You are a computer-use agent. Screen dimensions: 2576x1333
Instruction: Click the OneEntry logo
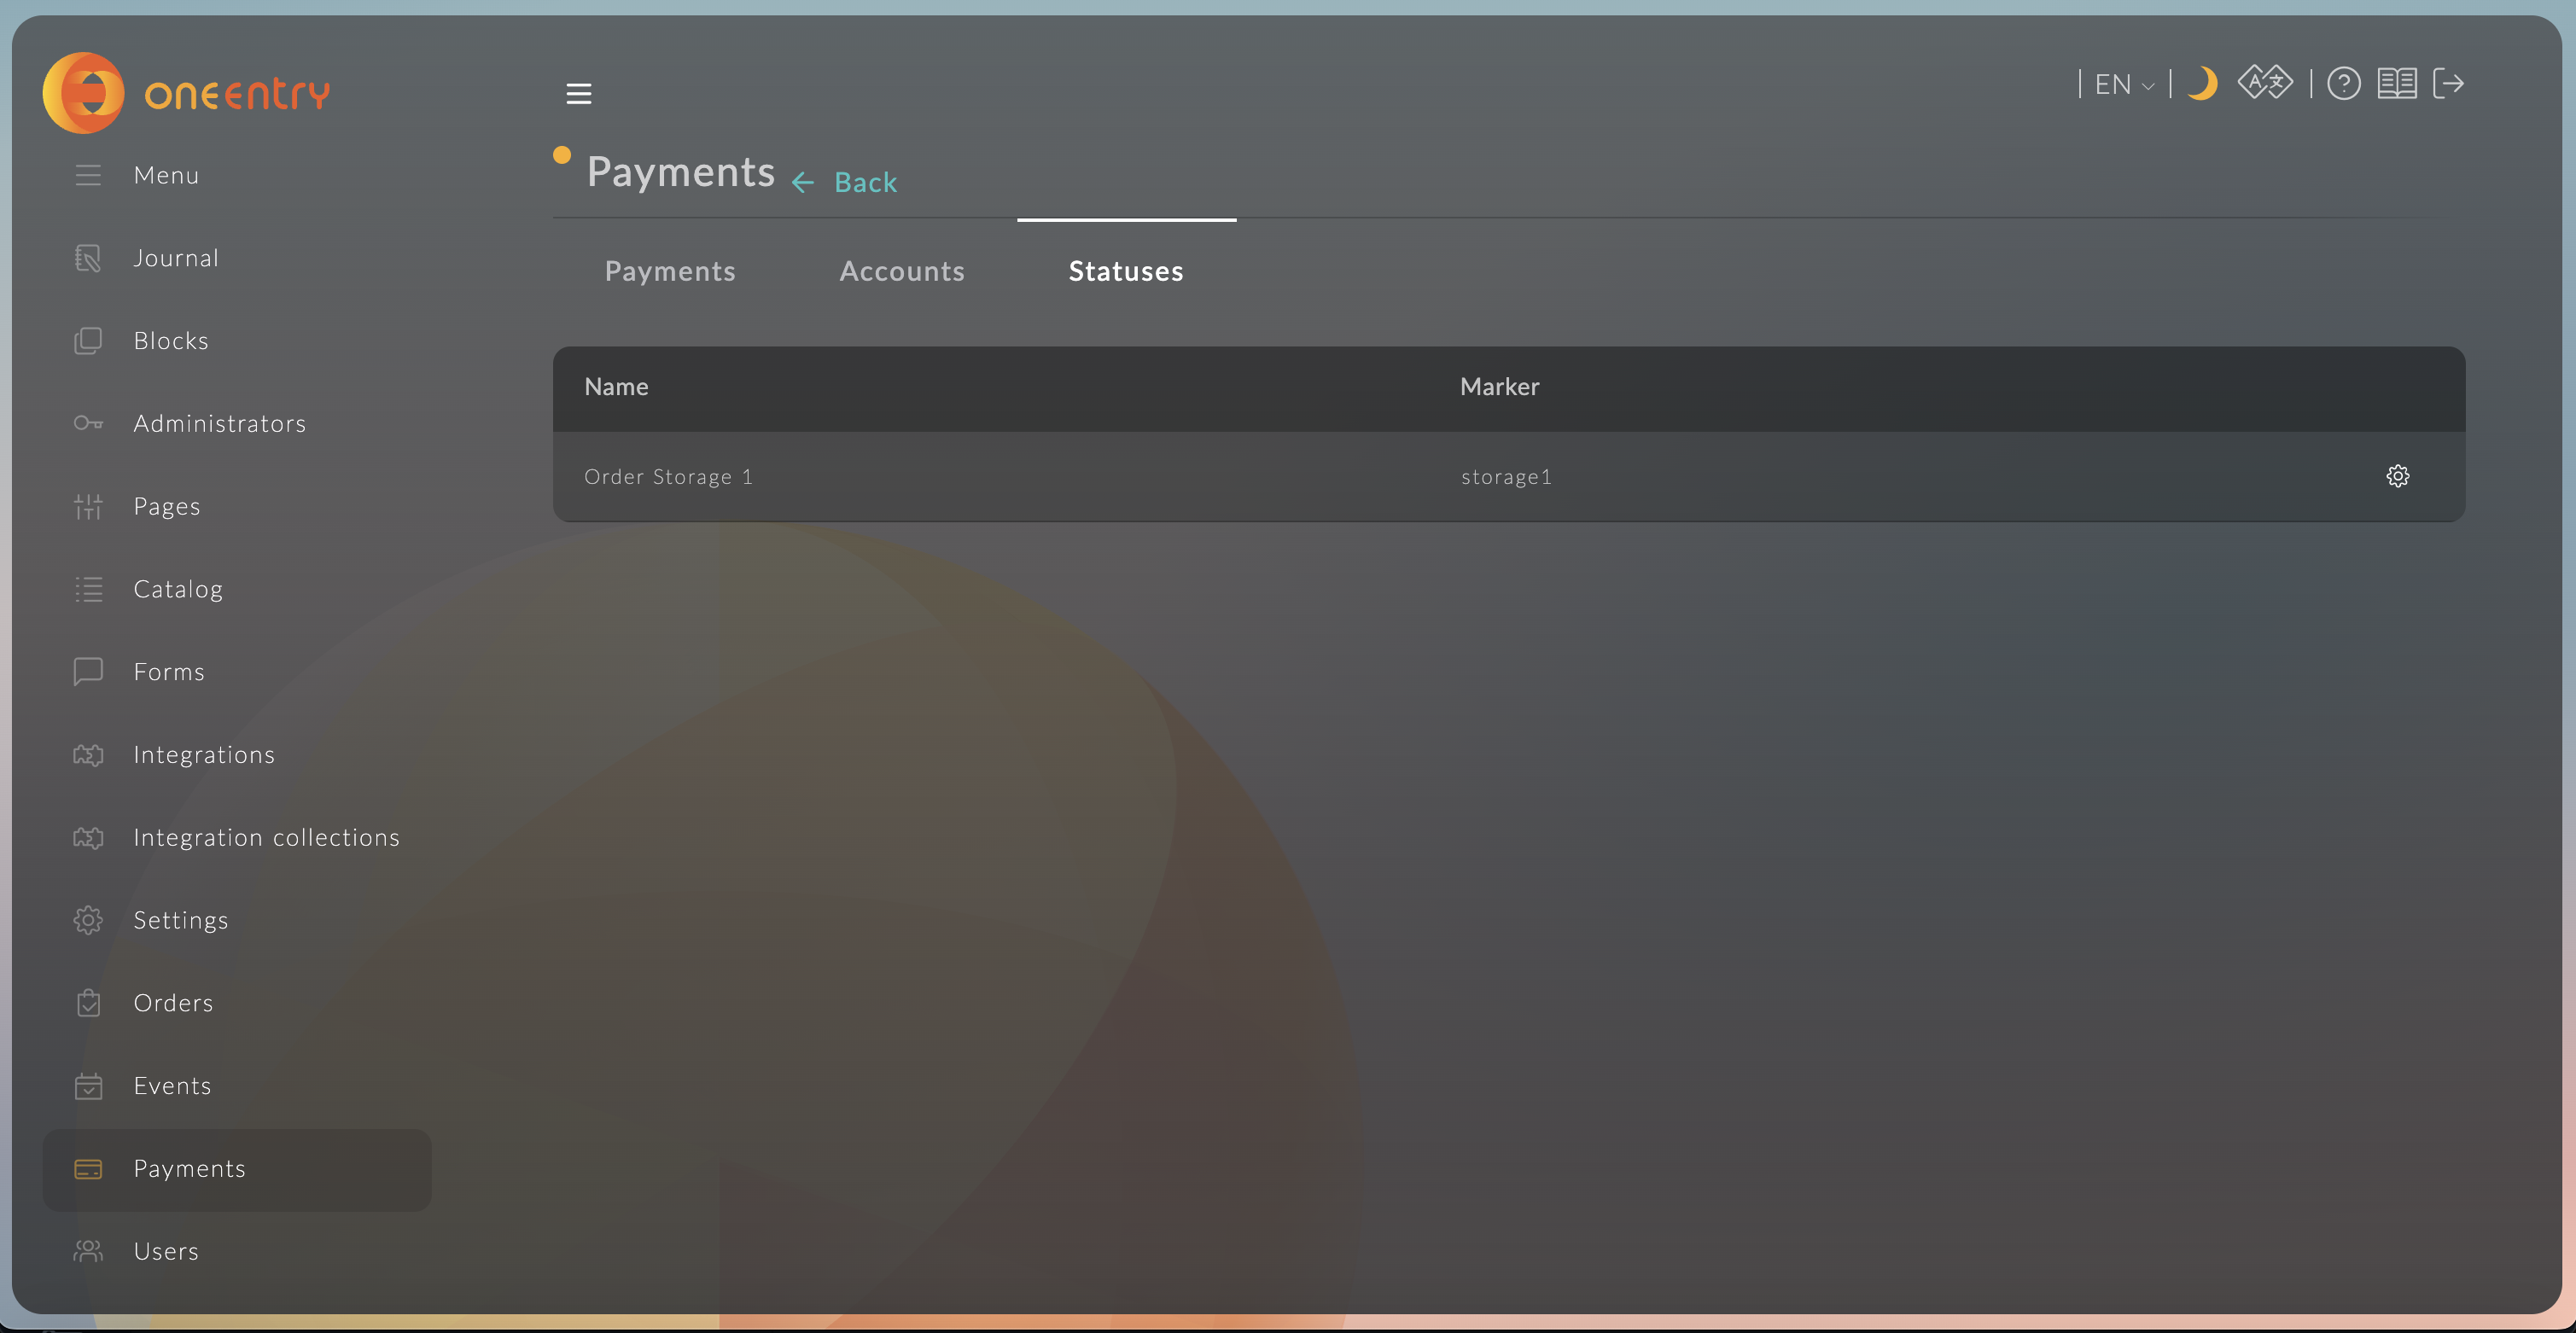(187, 94)
